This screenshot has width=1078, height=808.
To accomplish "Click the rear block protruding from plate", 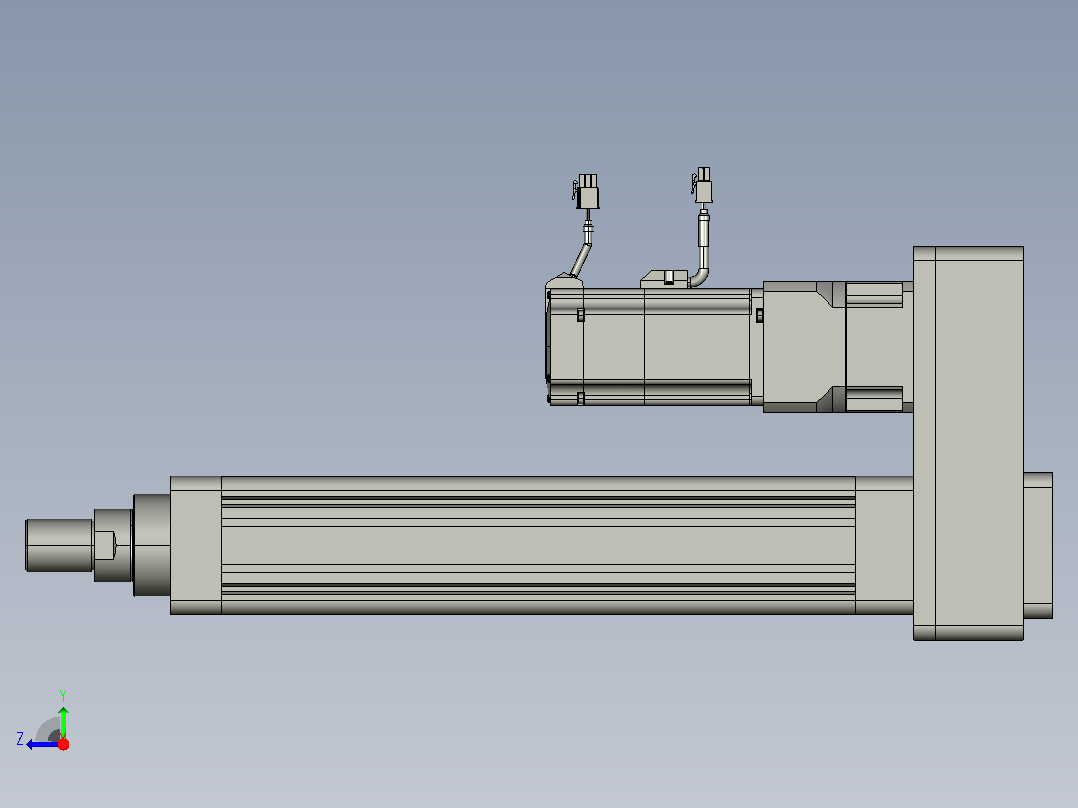I will pos(1038,545).
